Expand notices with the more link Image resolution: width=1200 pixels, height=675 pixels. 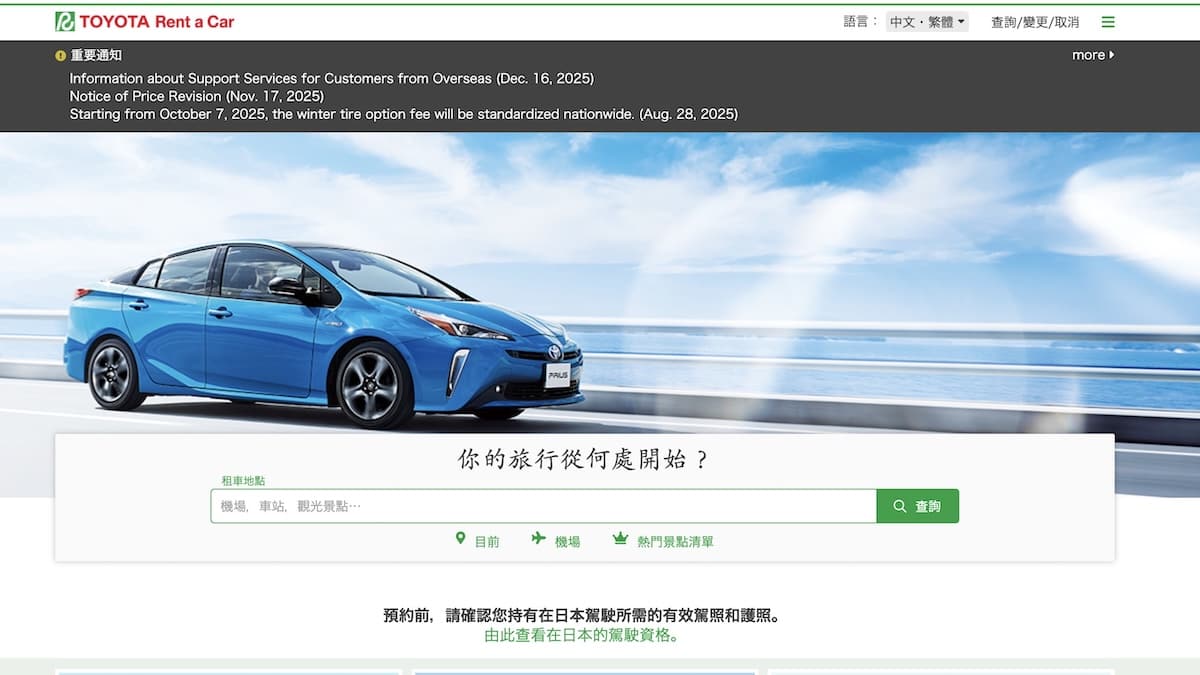tap(1093, 55)
